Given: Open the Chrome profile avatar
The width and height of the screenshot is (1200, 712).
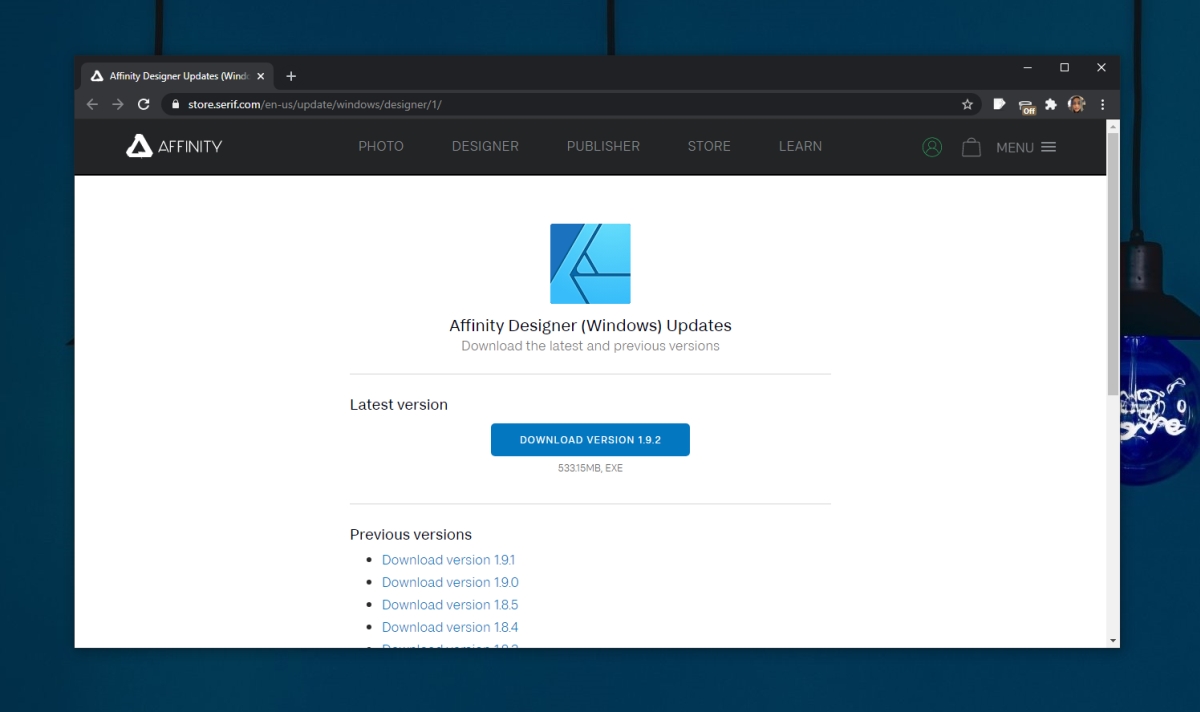Looking at the screenshot, I should (1077, 104).
